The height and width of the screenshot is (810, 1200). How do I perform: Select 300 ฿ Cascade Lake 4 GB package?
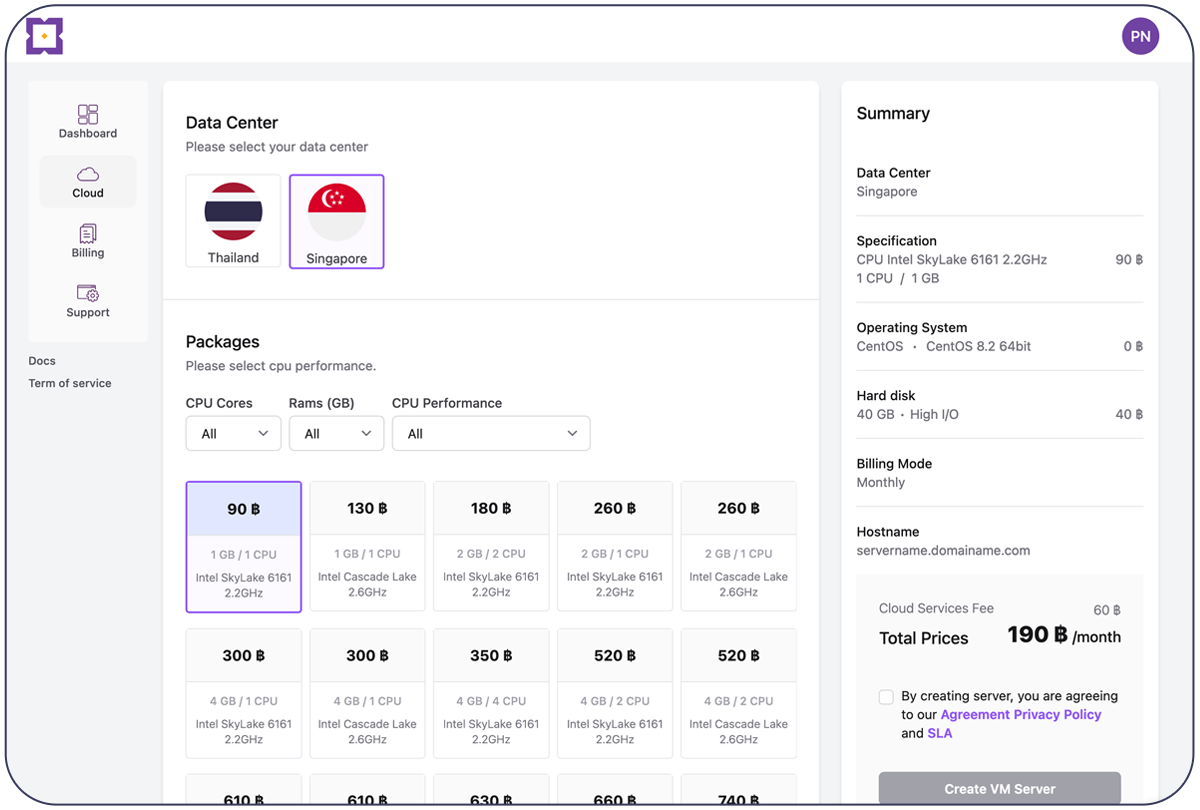coord(367,693)
